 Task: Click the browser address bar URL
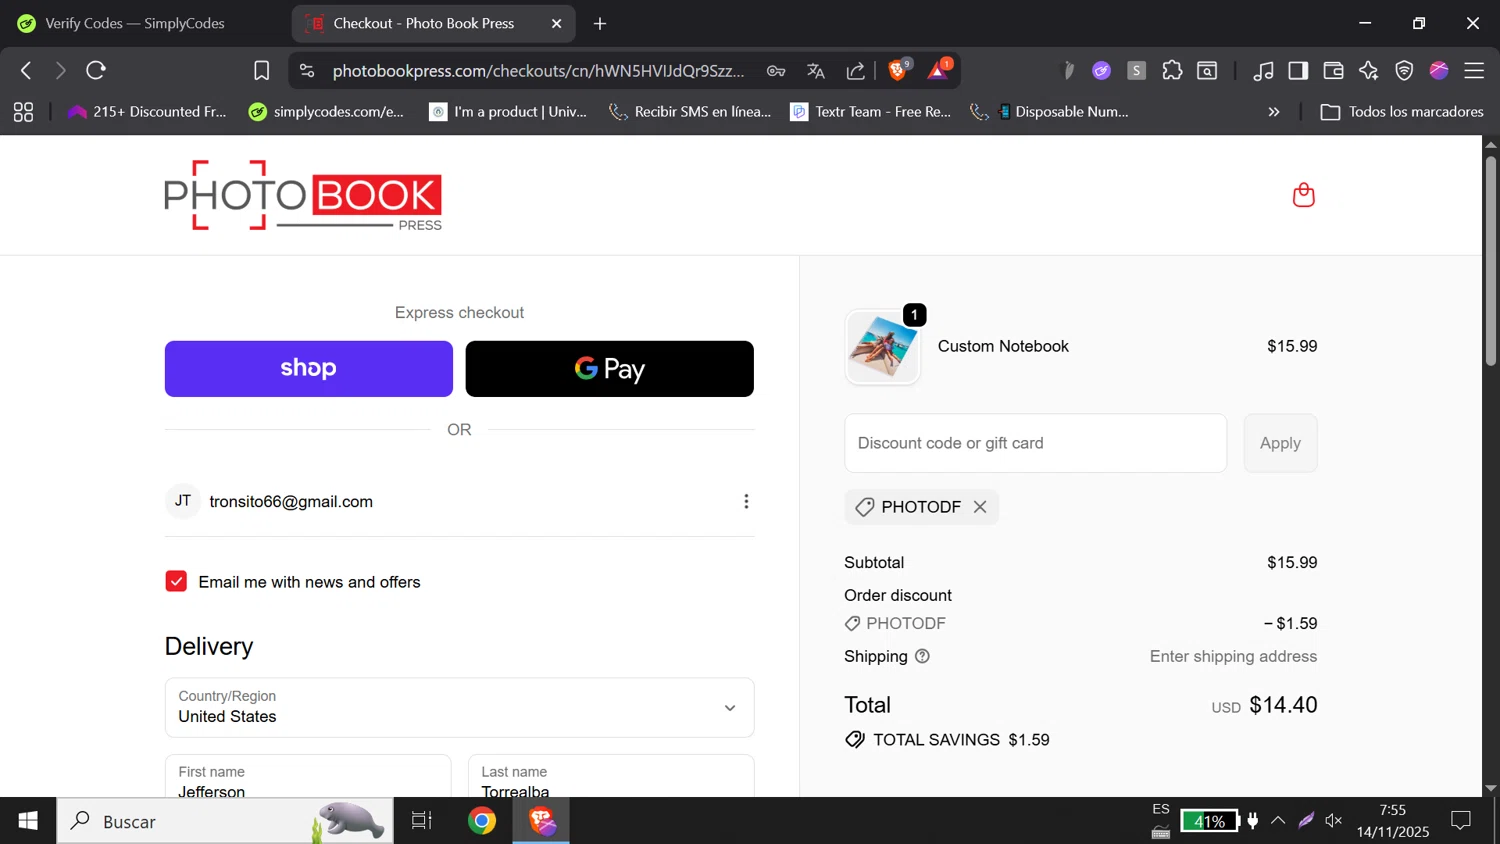(x=538, y=70)
